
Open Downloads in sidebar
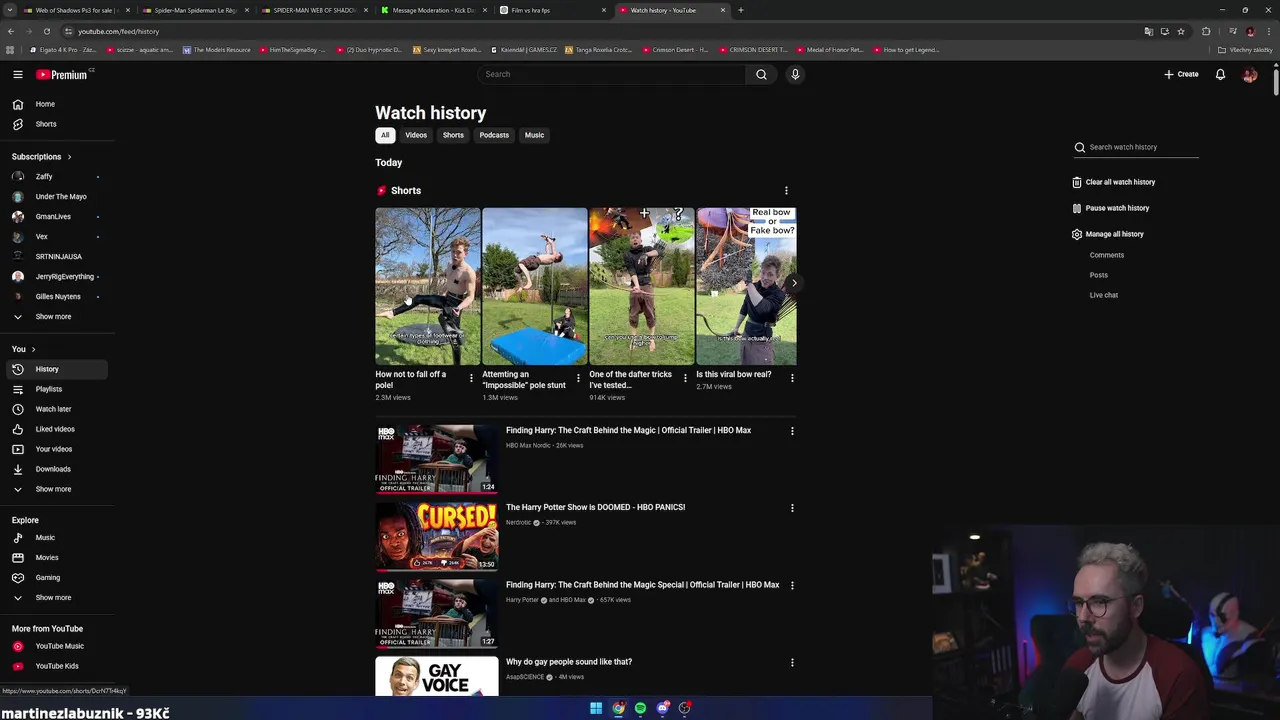55,469
